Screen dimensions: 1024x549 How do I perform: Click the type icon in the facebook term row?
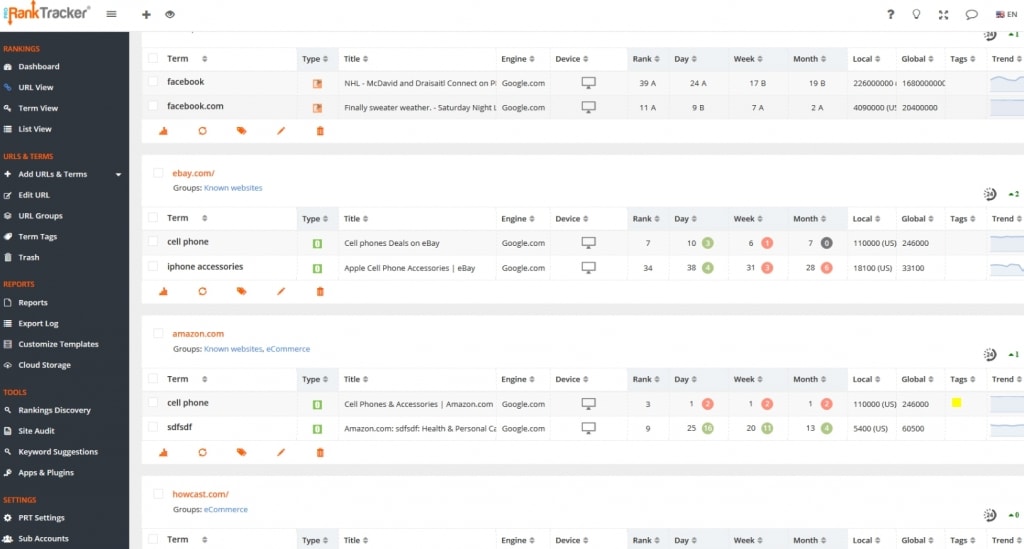[317, 84]
